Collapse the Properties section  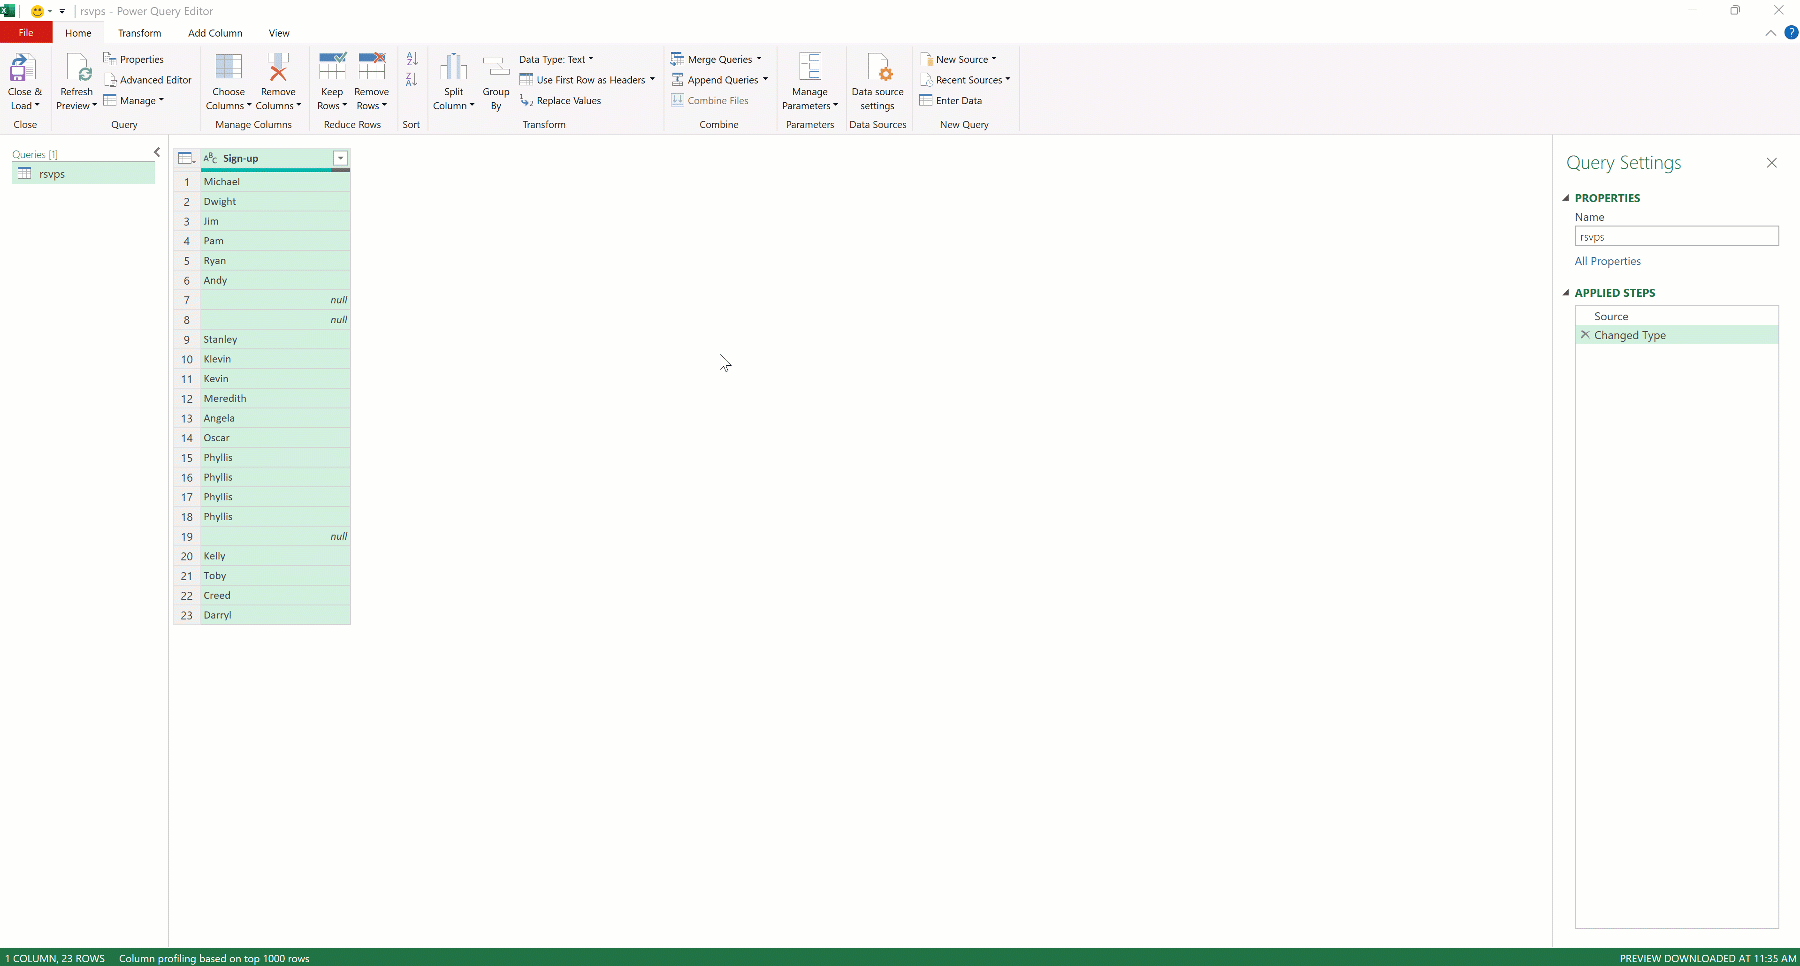pos(1567,198)
